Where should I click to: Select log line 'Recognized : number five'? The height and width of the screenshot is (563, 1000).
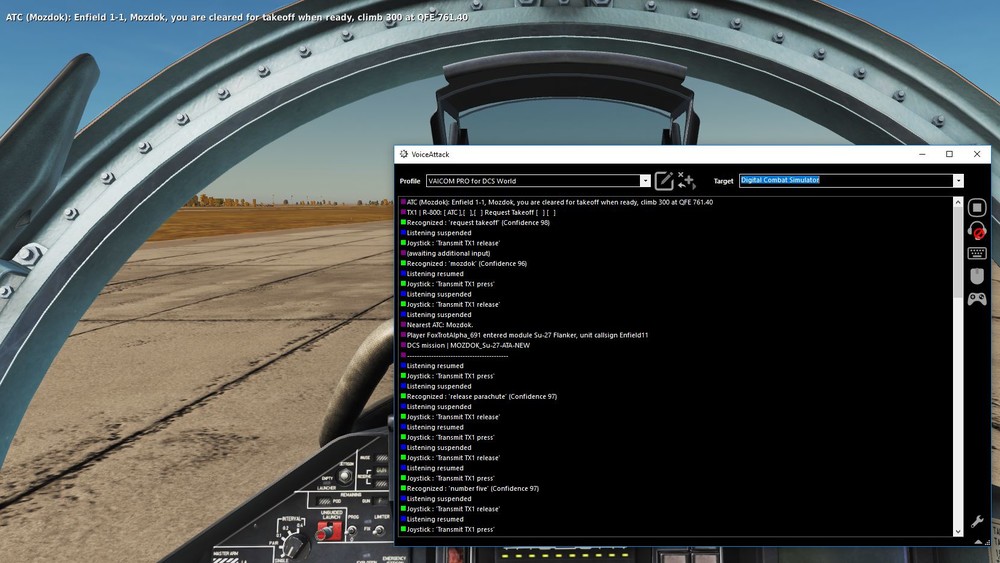(x=469, y=488)
